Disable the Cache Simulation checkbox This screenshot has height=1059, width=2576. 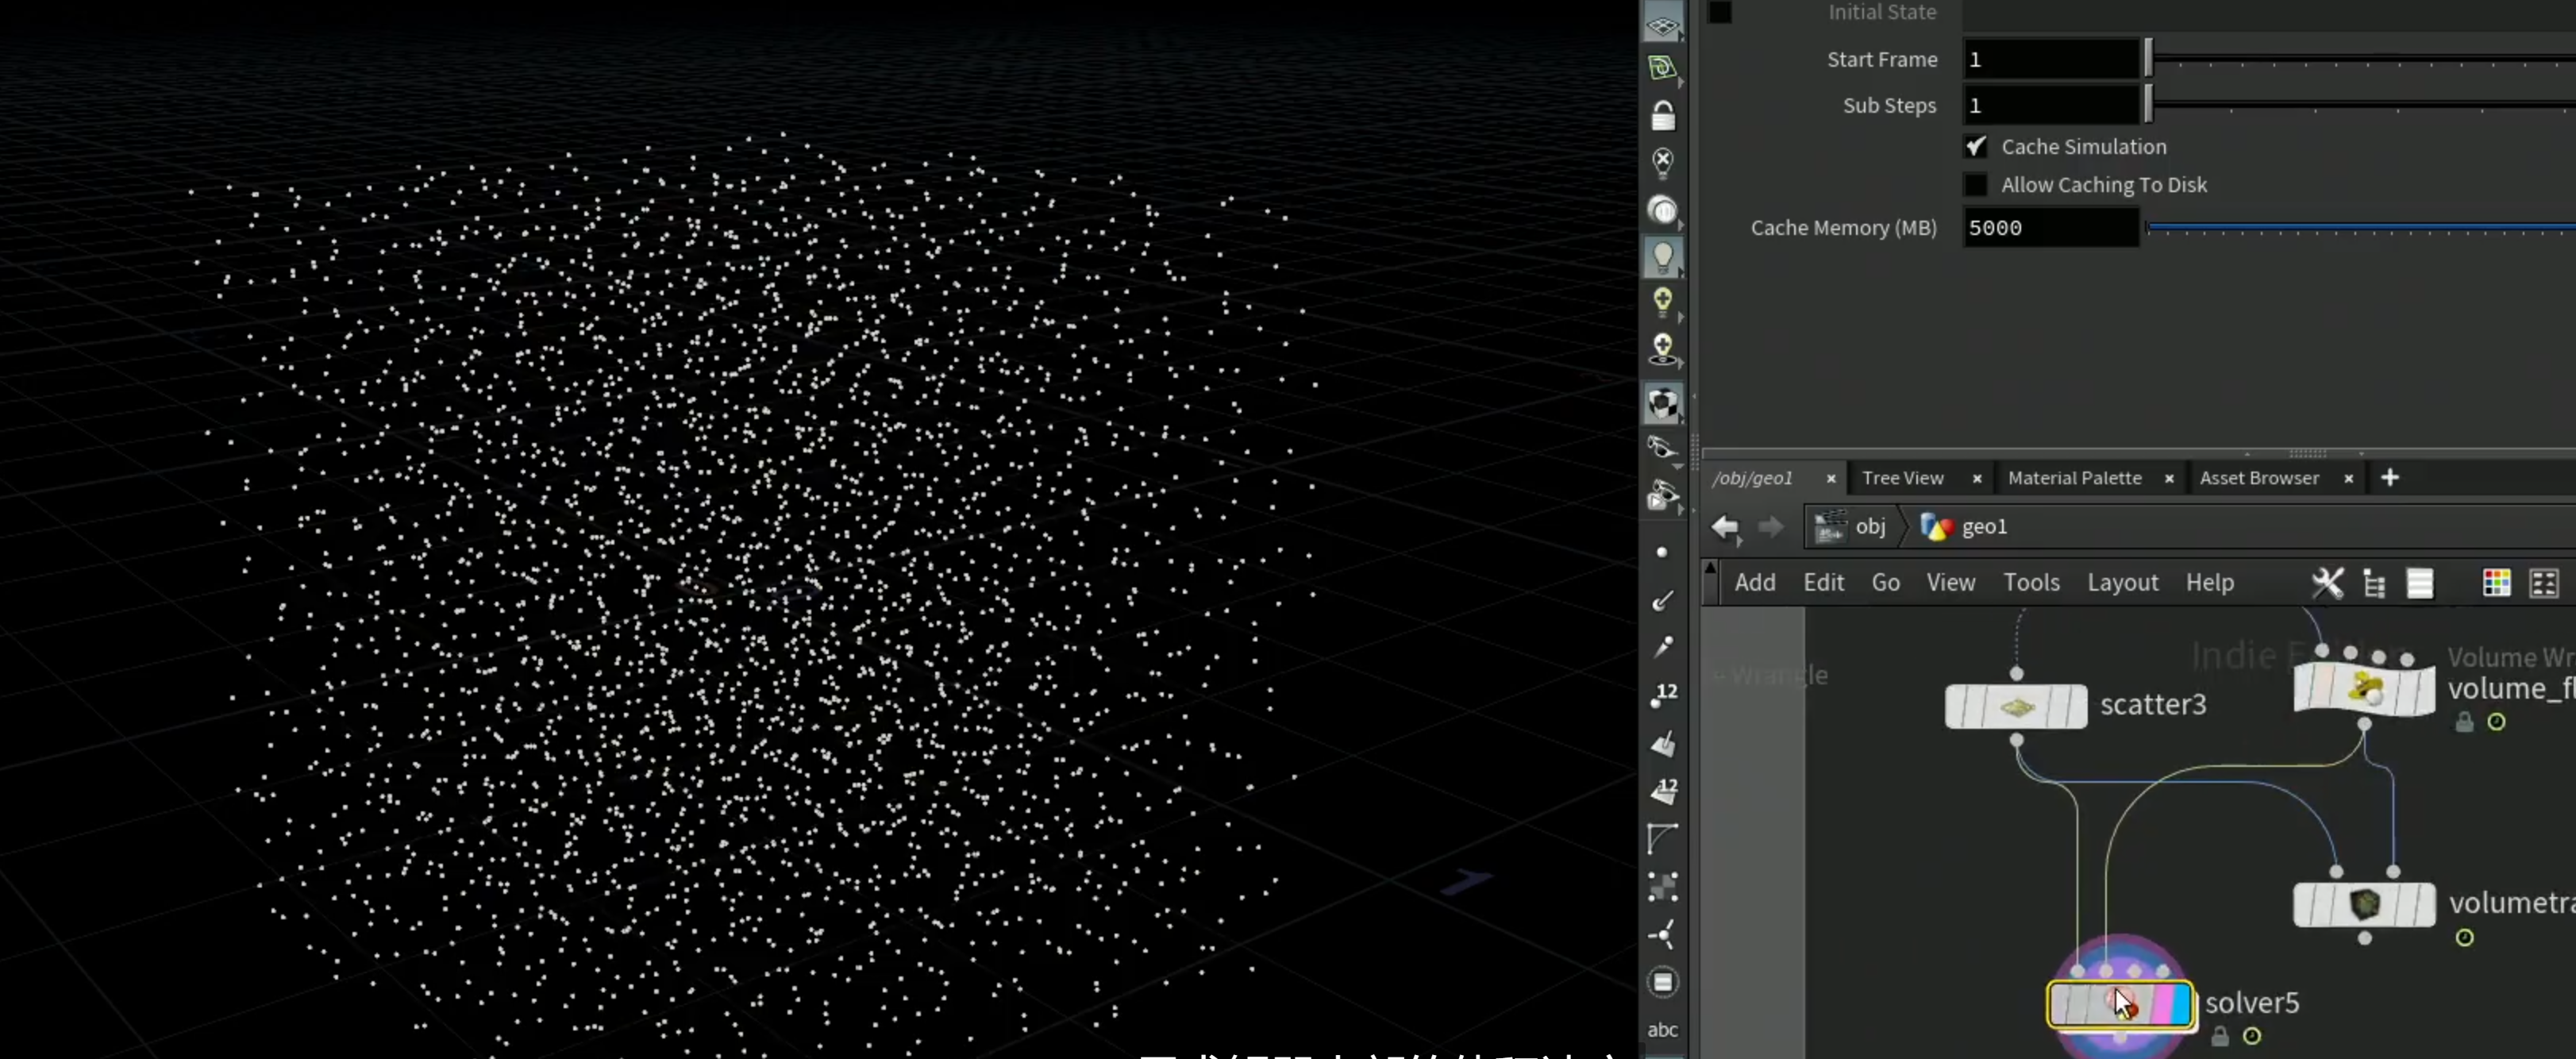click(x=1975, y=147)
